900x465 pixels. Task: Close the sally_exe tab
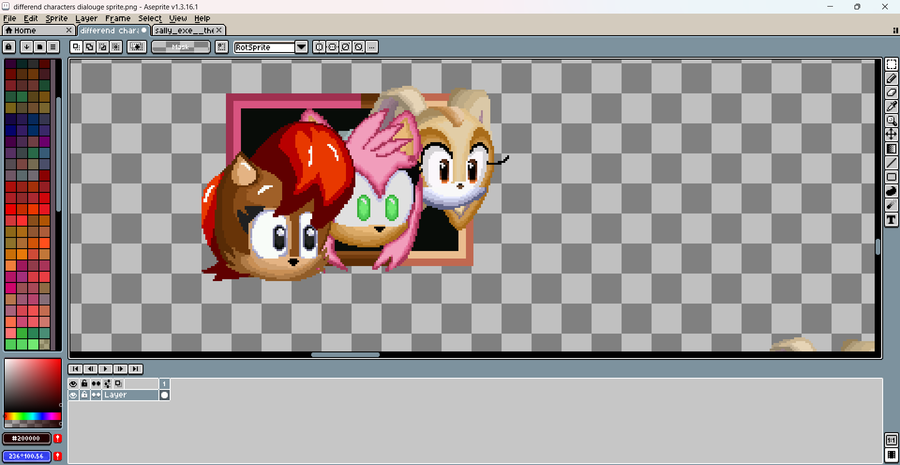pos(219,30)
